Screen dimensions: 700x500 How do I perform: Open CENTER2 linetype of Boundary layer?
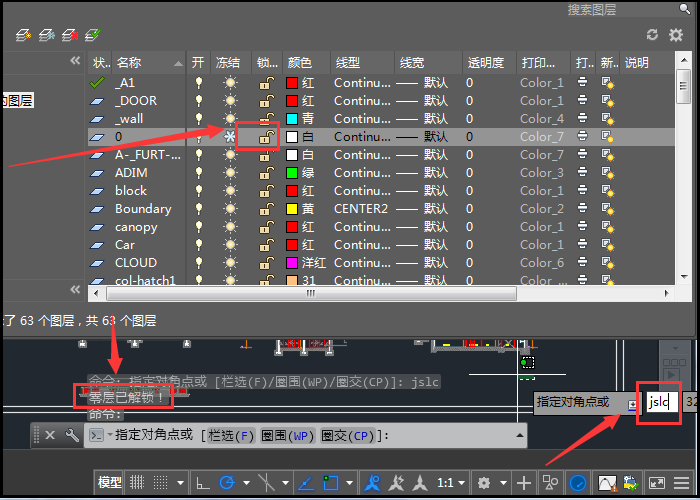(361, 208)
